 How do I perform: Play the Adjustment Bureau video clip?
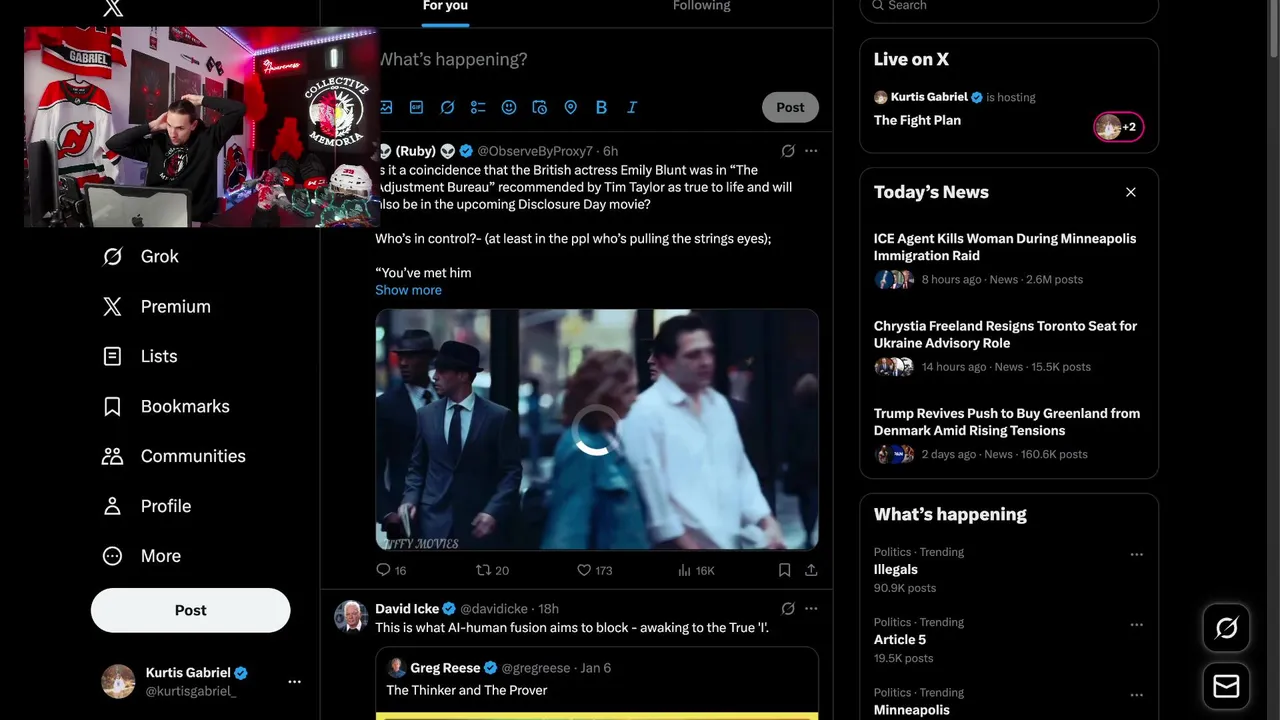[597, 430]
